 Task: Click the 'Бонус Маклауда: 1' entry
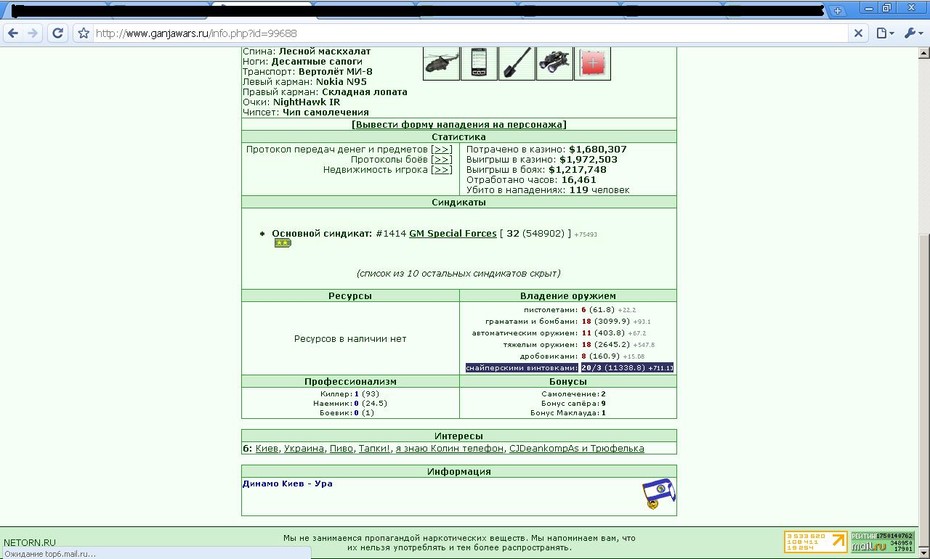568,413
